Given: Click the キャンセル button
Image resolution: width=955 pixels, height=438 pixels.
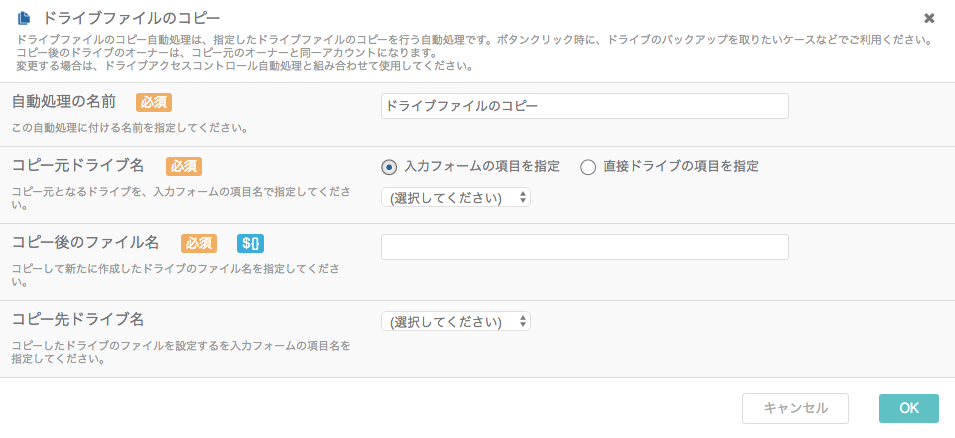Looking at the screenshot, I should pos(795,408).
